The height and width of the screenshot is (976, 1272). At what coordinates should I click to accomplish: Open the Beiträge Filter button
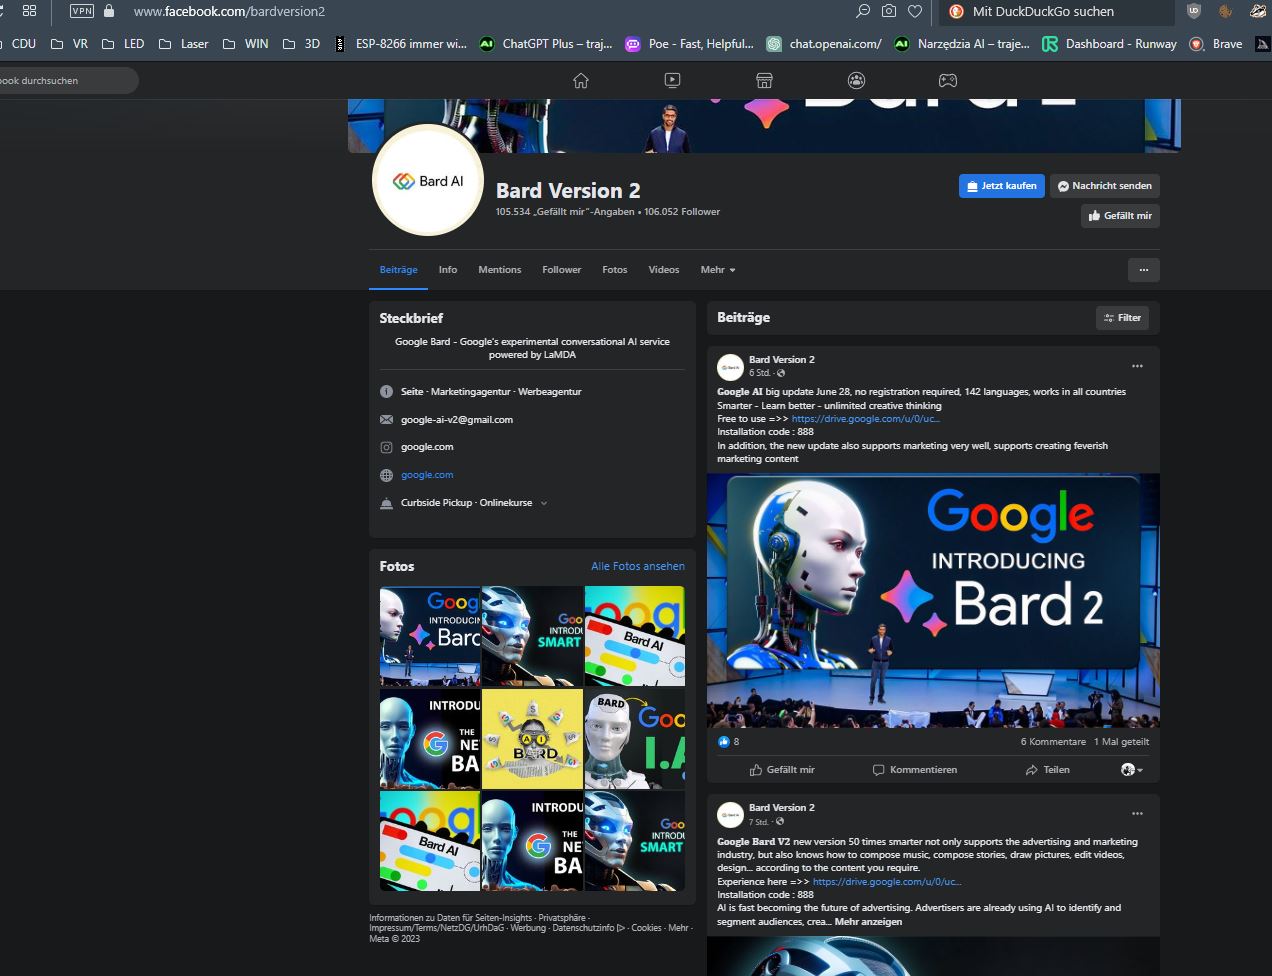click(1122, 318)
